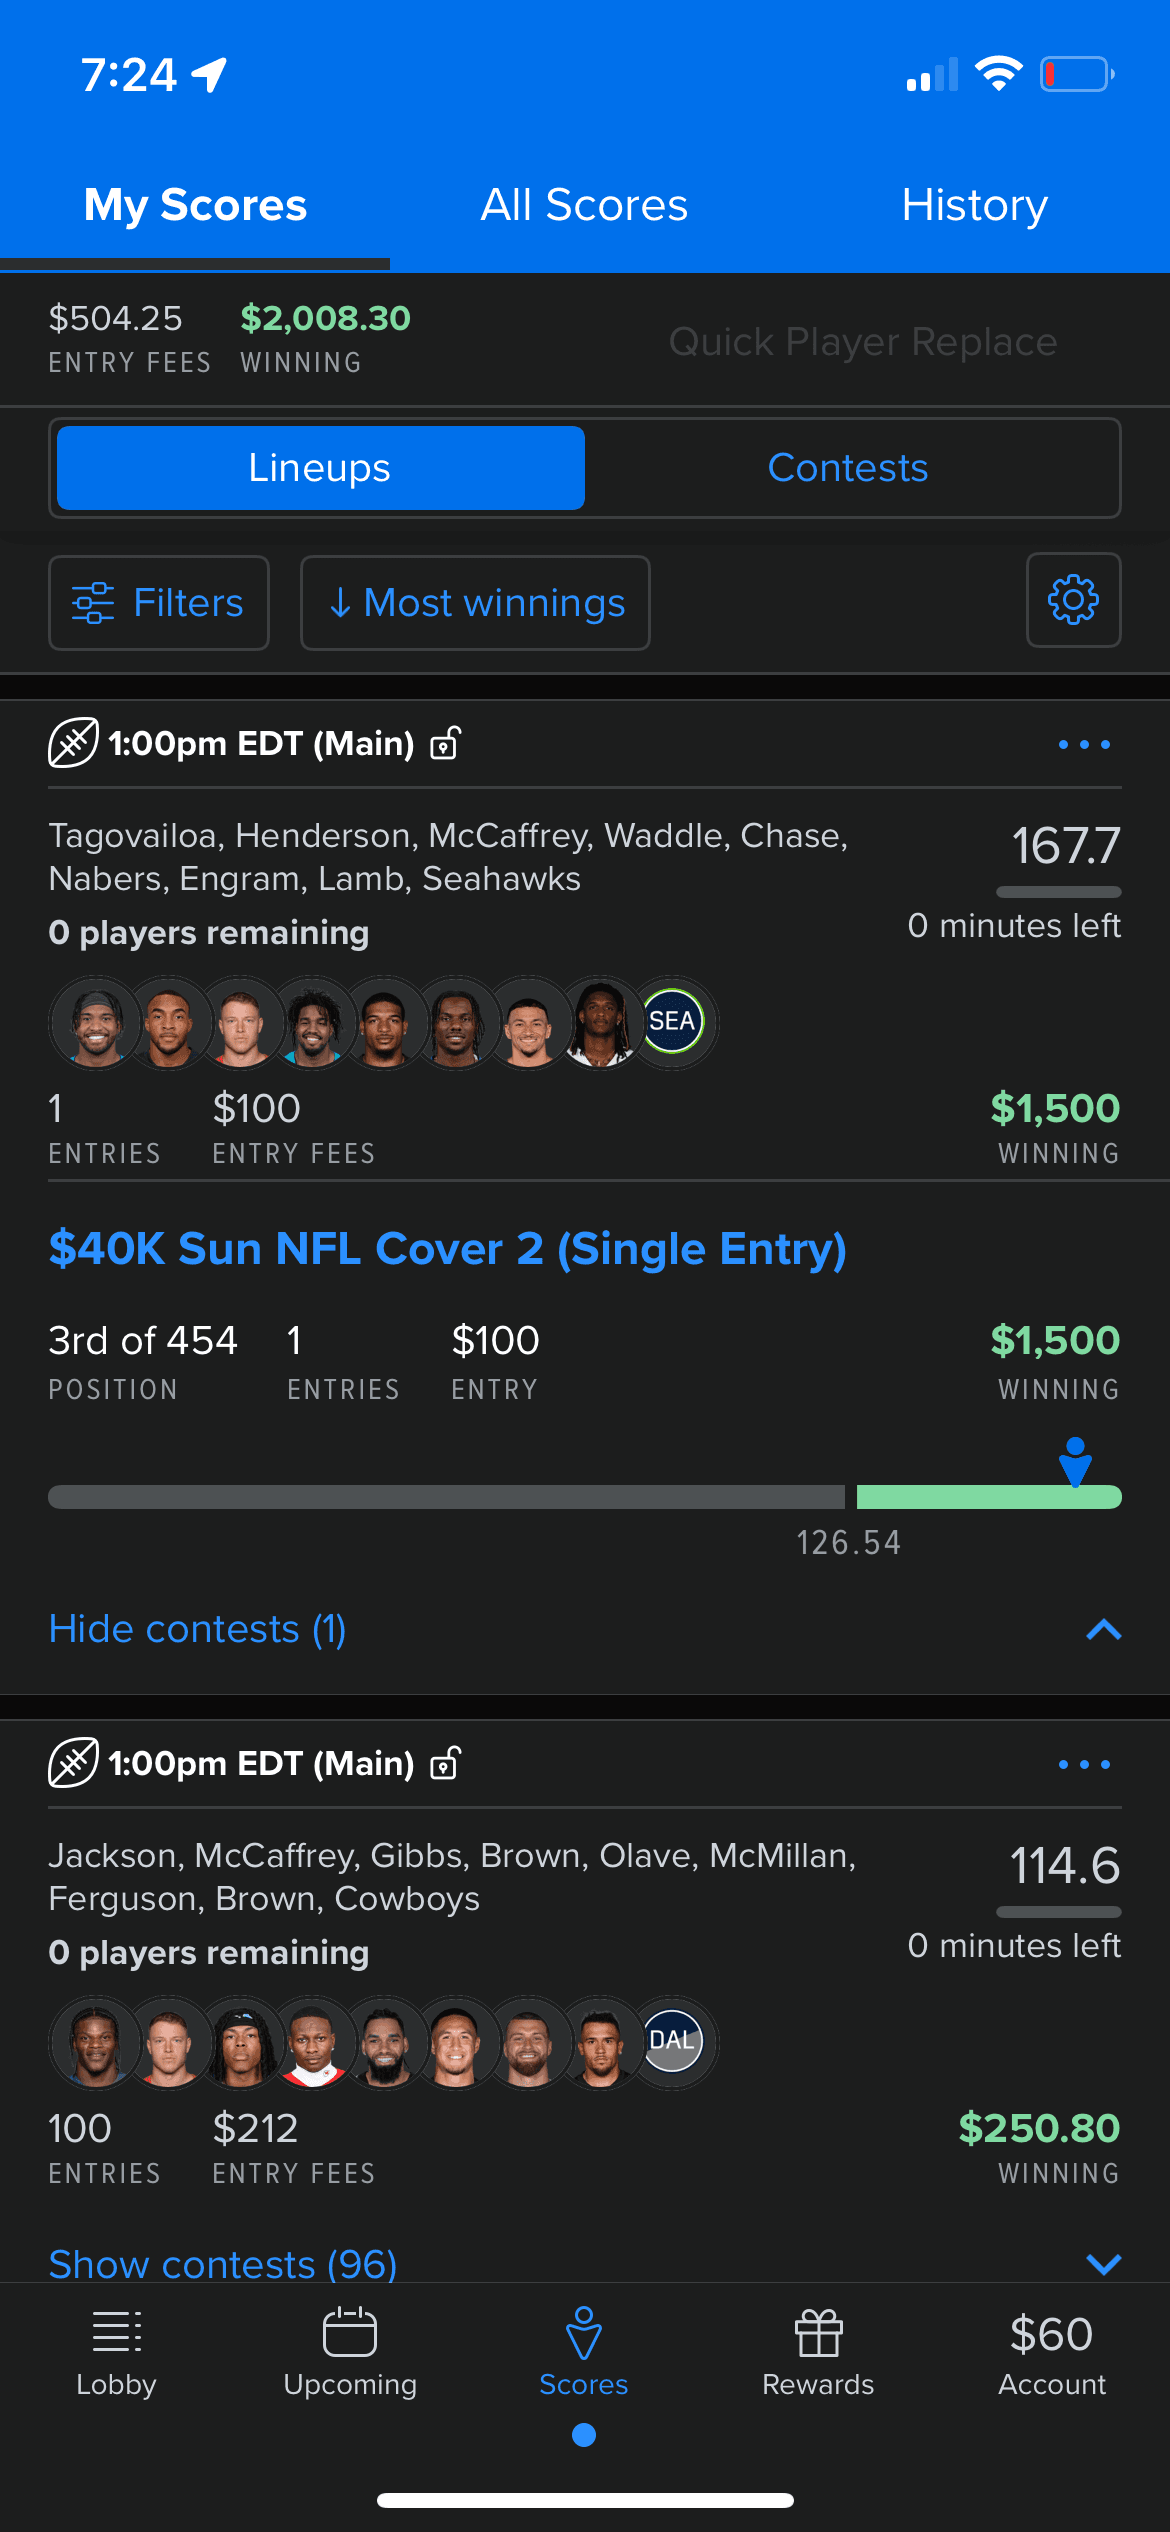Open the Filters button
Screen dimensions: 1170x2532
[x=159, y=603]
